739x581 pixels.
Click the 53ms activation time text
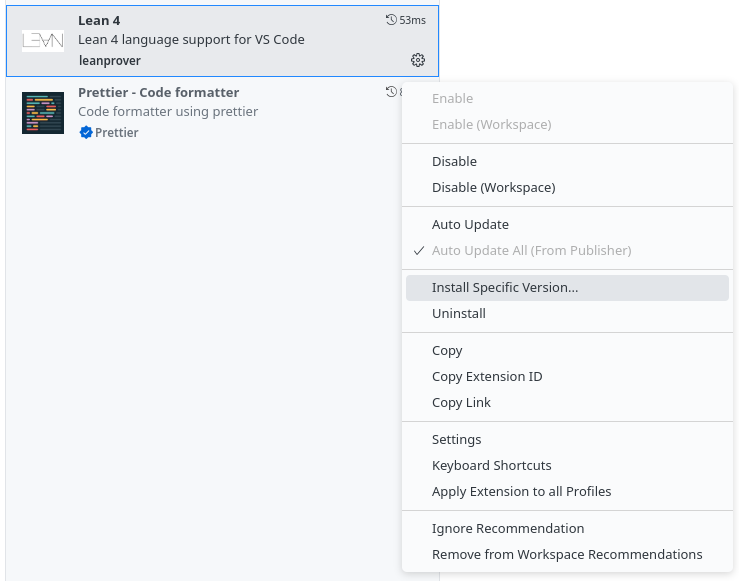click(412, 20)
